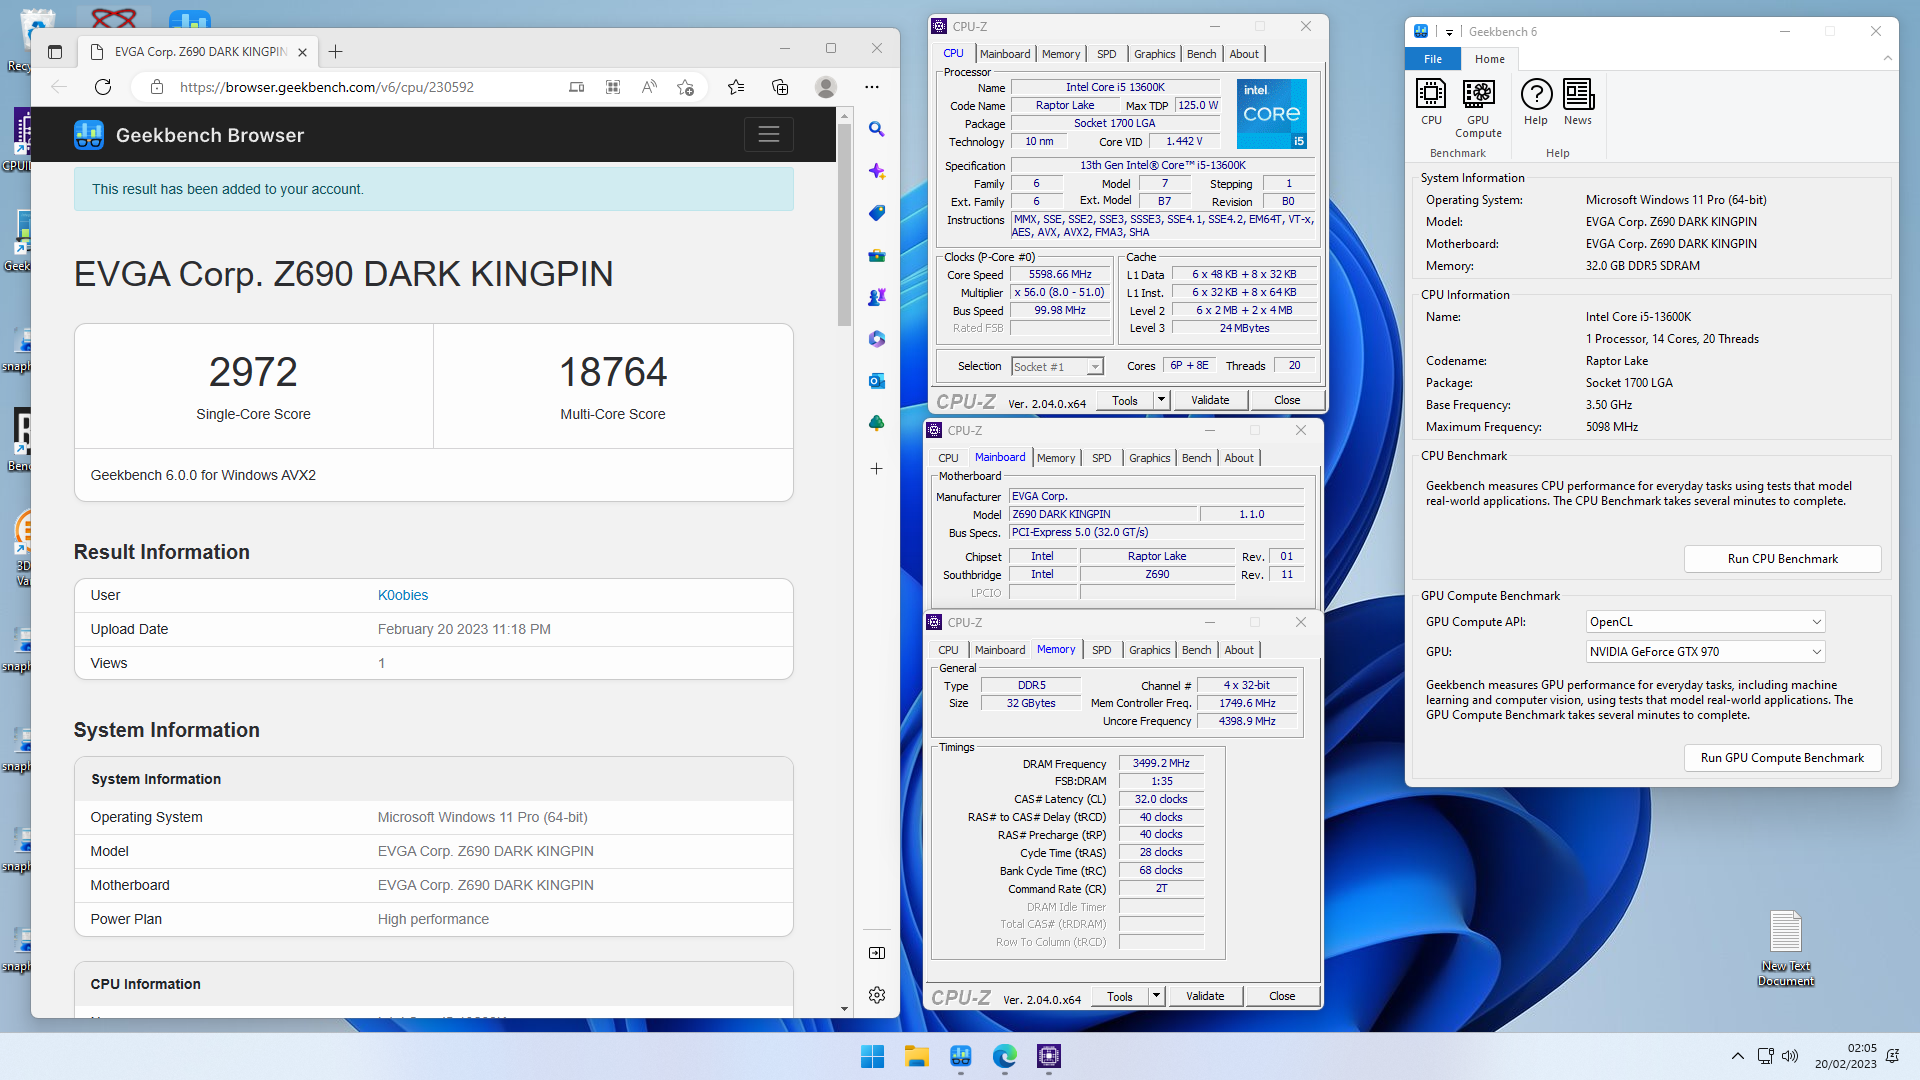Image resolution: width=1920 pixels, height=1080 pixels.
Task: Open GPU NVIDIA GeForce GTX 970 dropdown
Action: [1705, 652]
